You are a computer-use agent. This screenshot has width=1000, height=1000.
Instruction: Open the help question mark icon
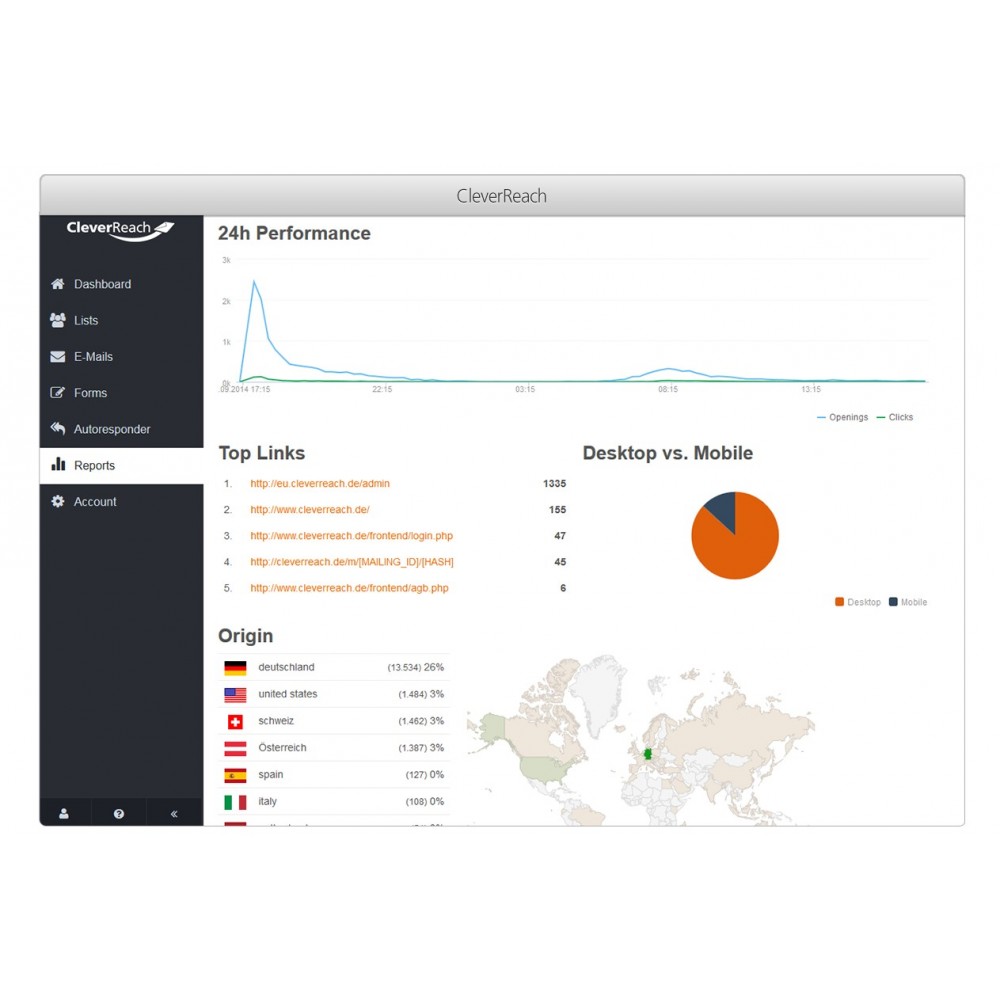click(x=119, y=814)
